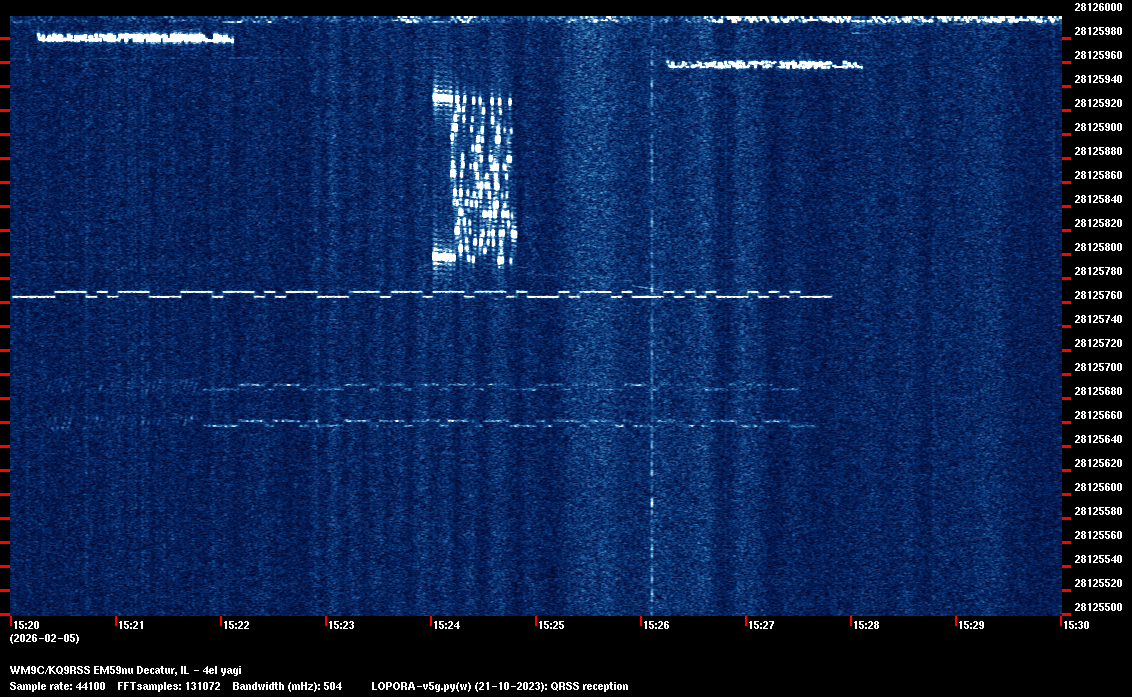Select the 28125760 frequency scale label

1097,295
